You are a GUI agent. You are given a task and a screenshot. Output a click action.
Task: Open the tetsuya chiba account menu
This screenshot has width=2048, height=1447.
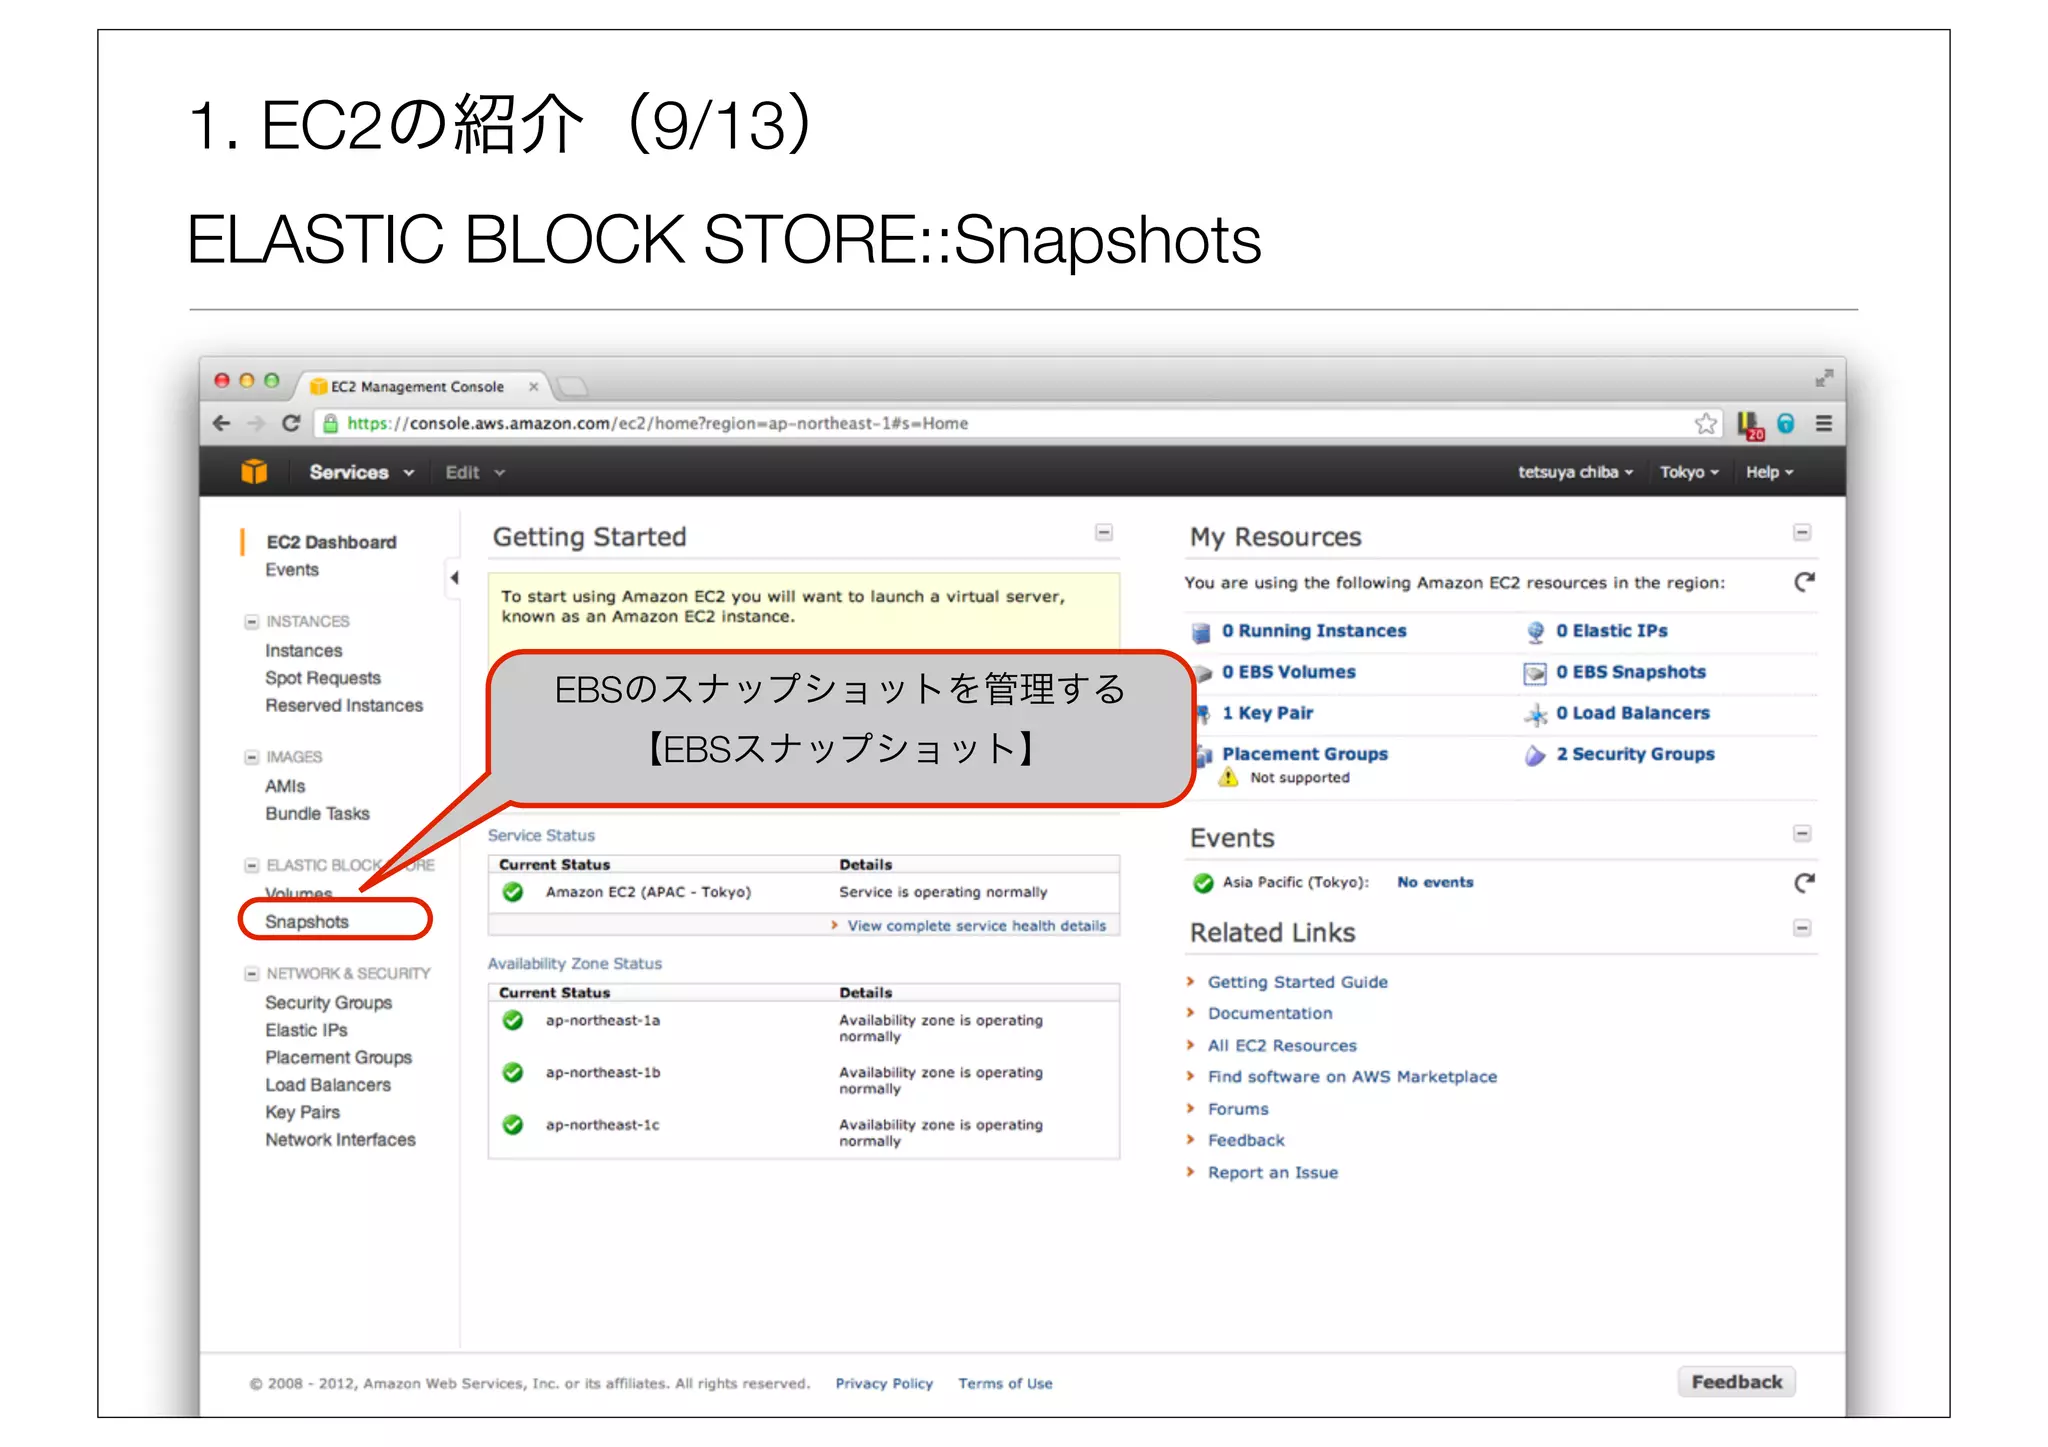(1575, 472)
